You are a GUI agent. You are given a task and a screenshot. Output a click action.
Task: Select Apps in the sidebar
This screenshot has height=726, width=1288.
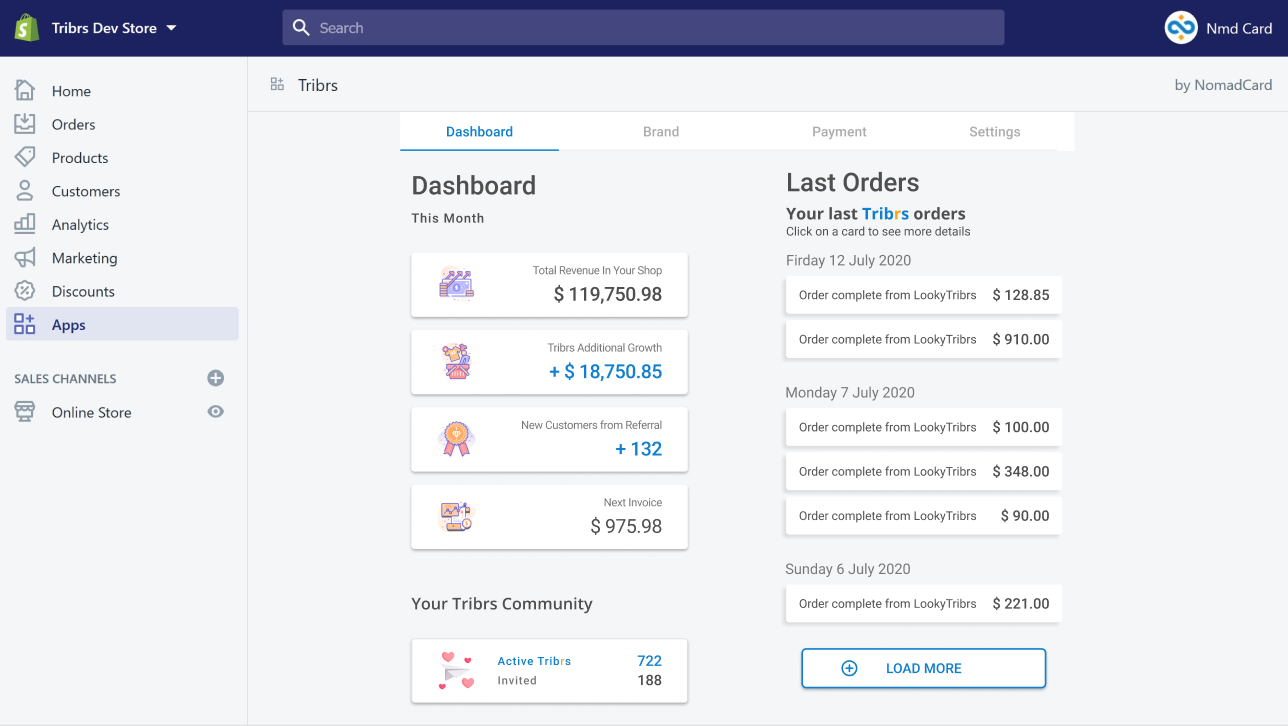point(122,324)
